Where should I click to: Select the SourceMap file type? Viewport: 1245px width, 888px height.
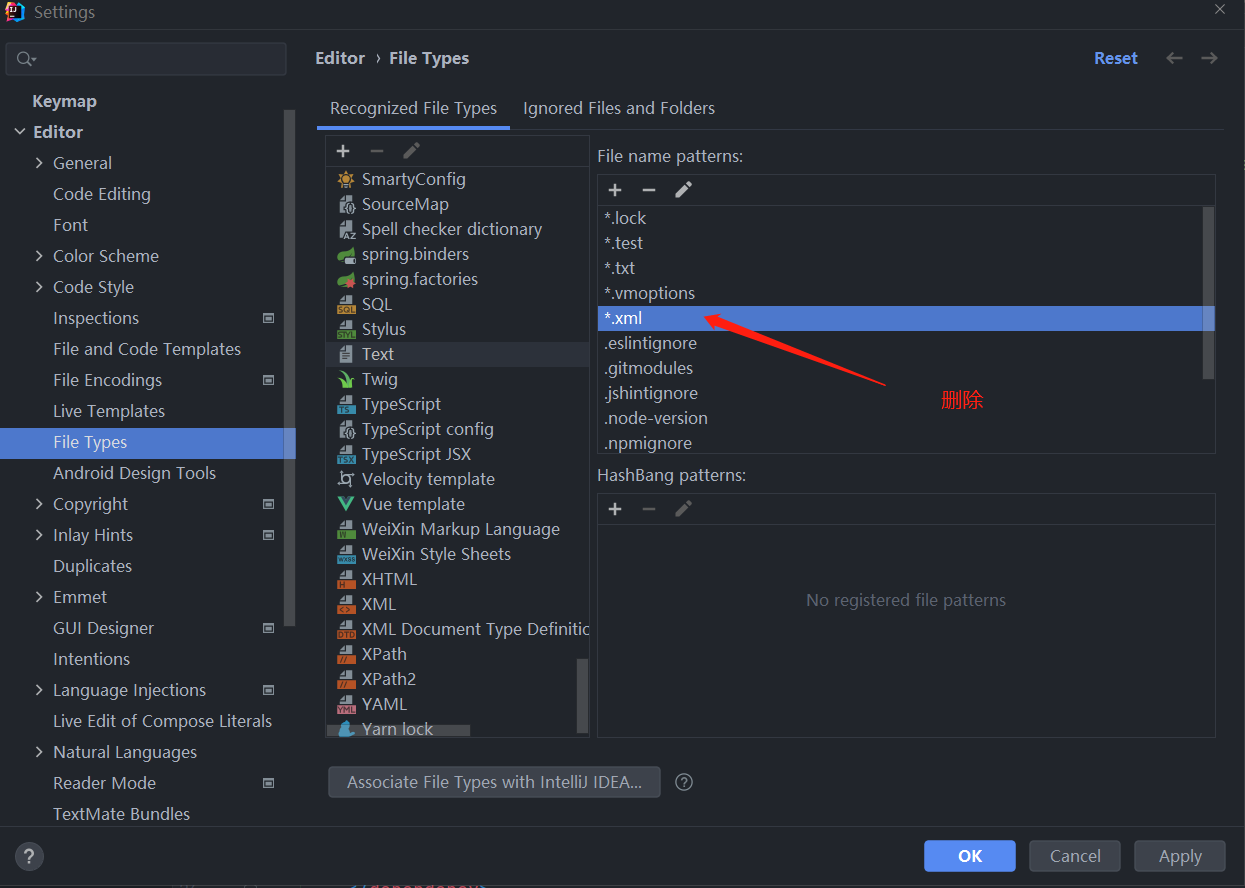[458, 204]
